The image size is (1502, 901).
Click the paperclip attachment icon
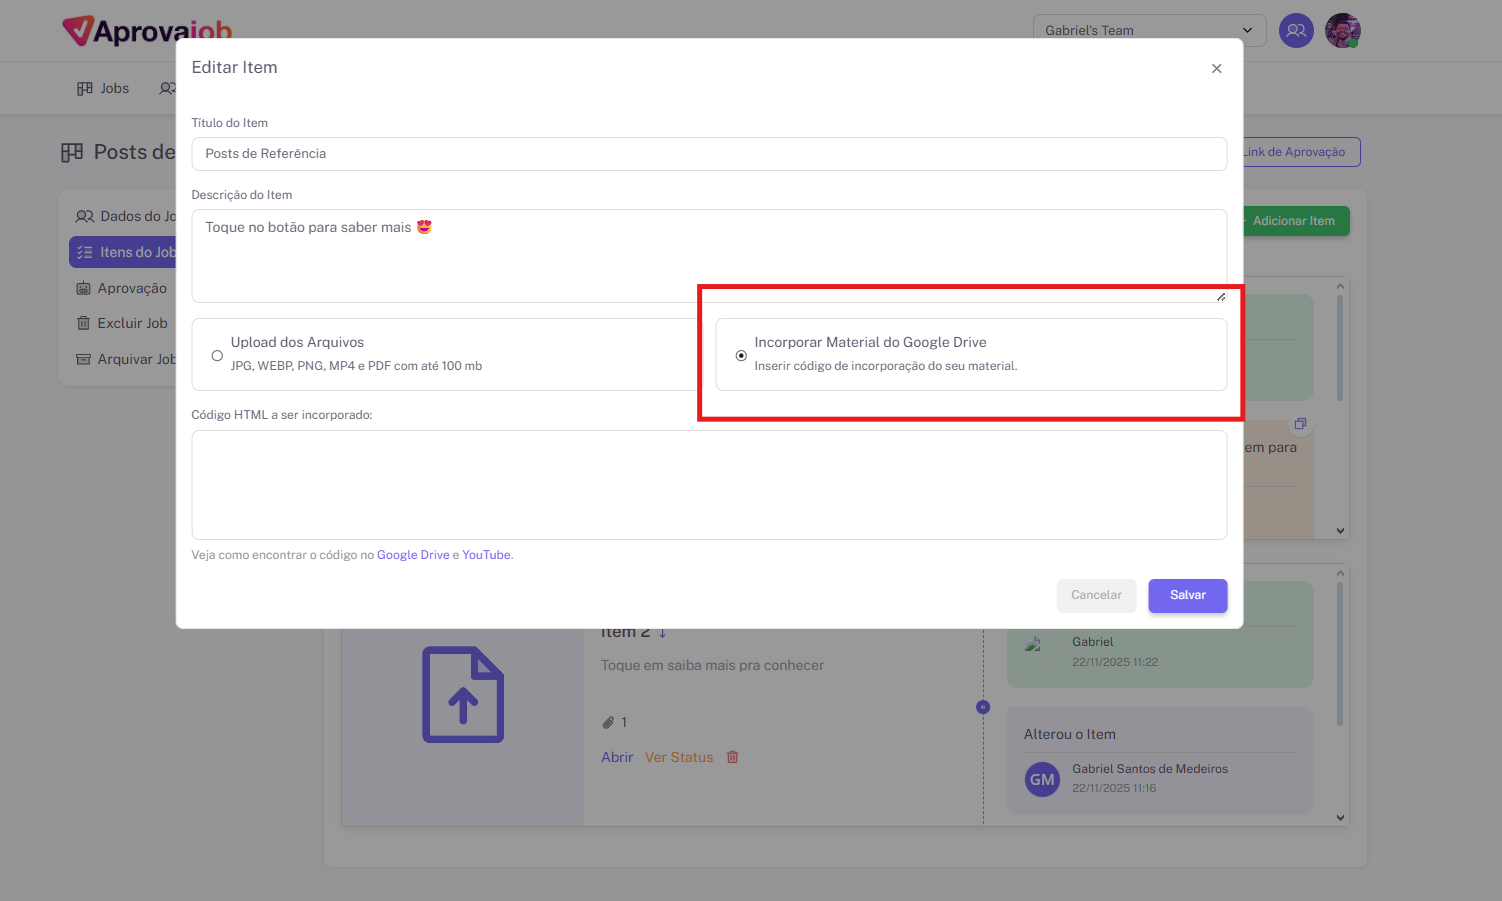(x=607, y=722)
